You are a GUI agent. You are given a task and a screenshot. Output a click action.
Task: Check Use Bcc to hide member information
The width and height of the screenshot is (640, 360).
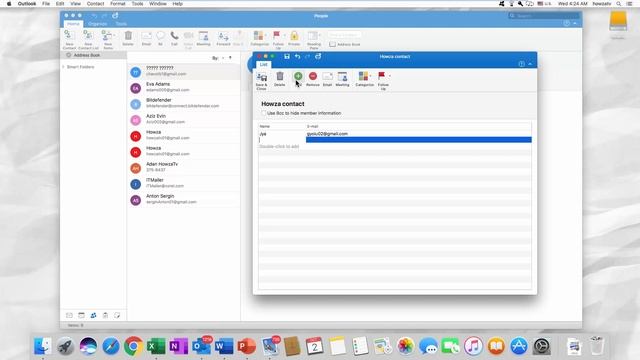[x=264, y=113]
